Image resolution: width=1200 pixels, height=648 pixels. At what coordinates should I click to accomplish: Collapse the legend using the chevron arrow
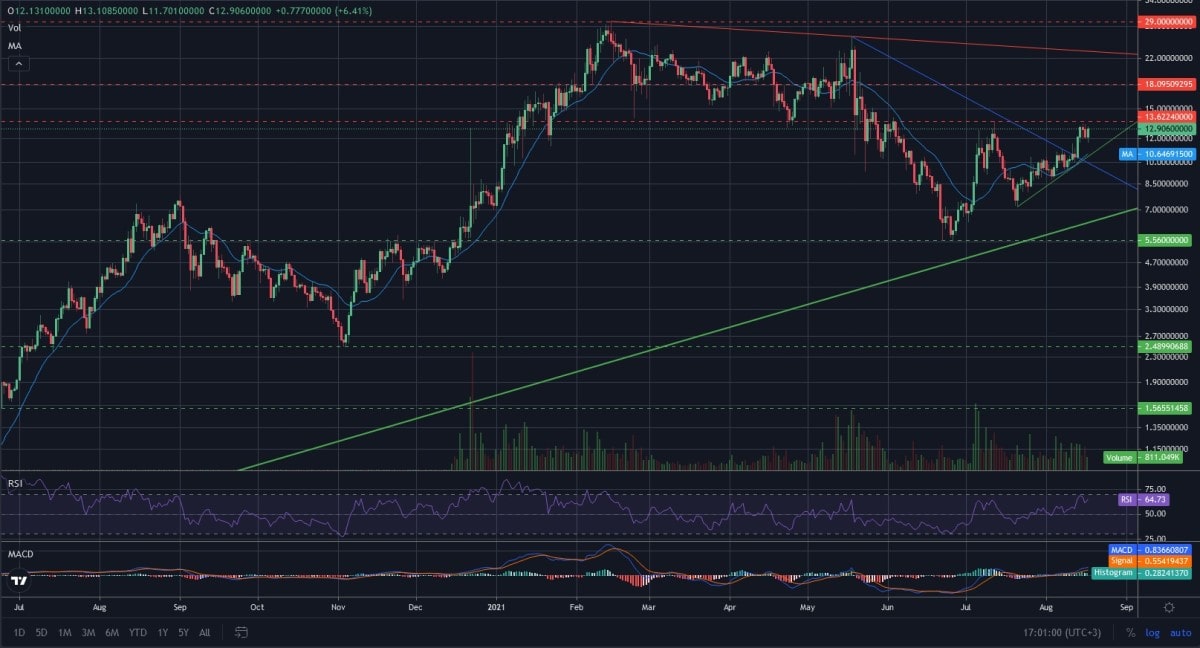click(17, 63)
